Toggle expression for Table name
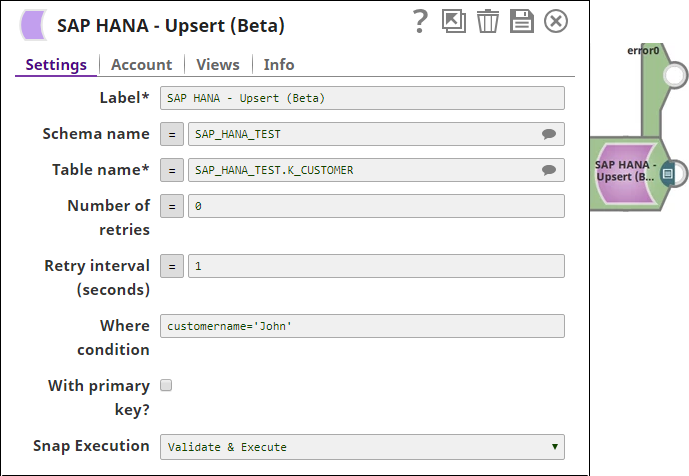The width and height of the screenshot is (689, 476). 172,170
